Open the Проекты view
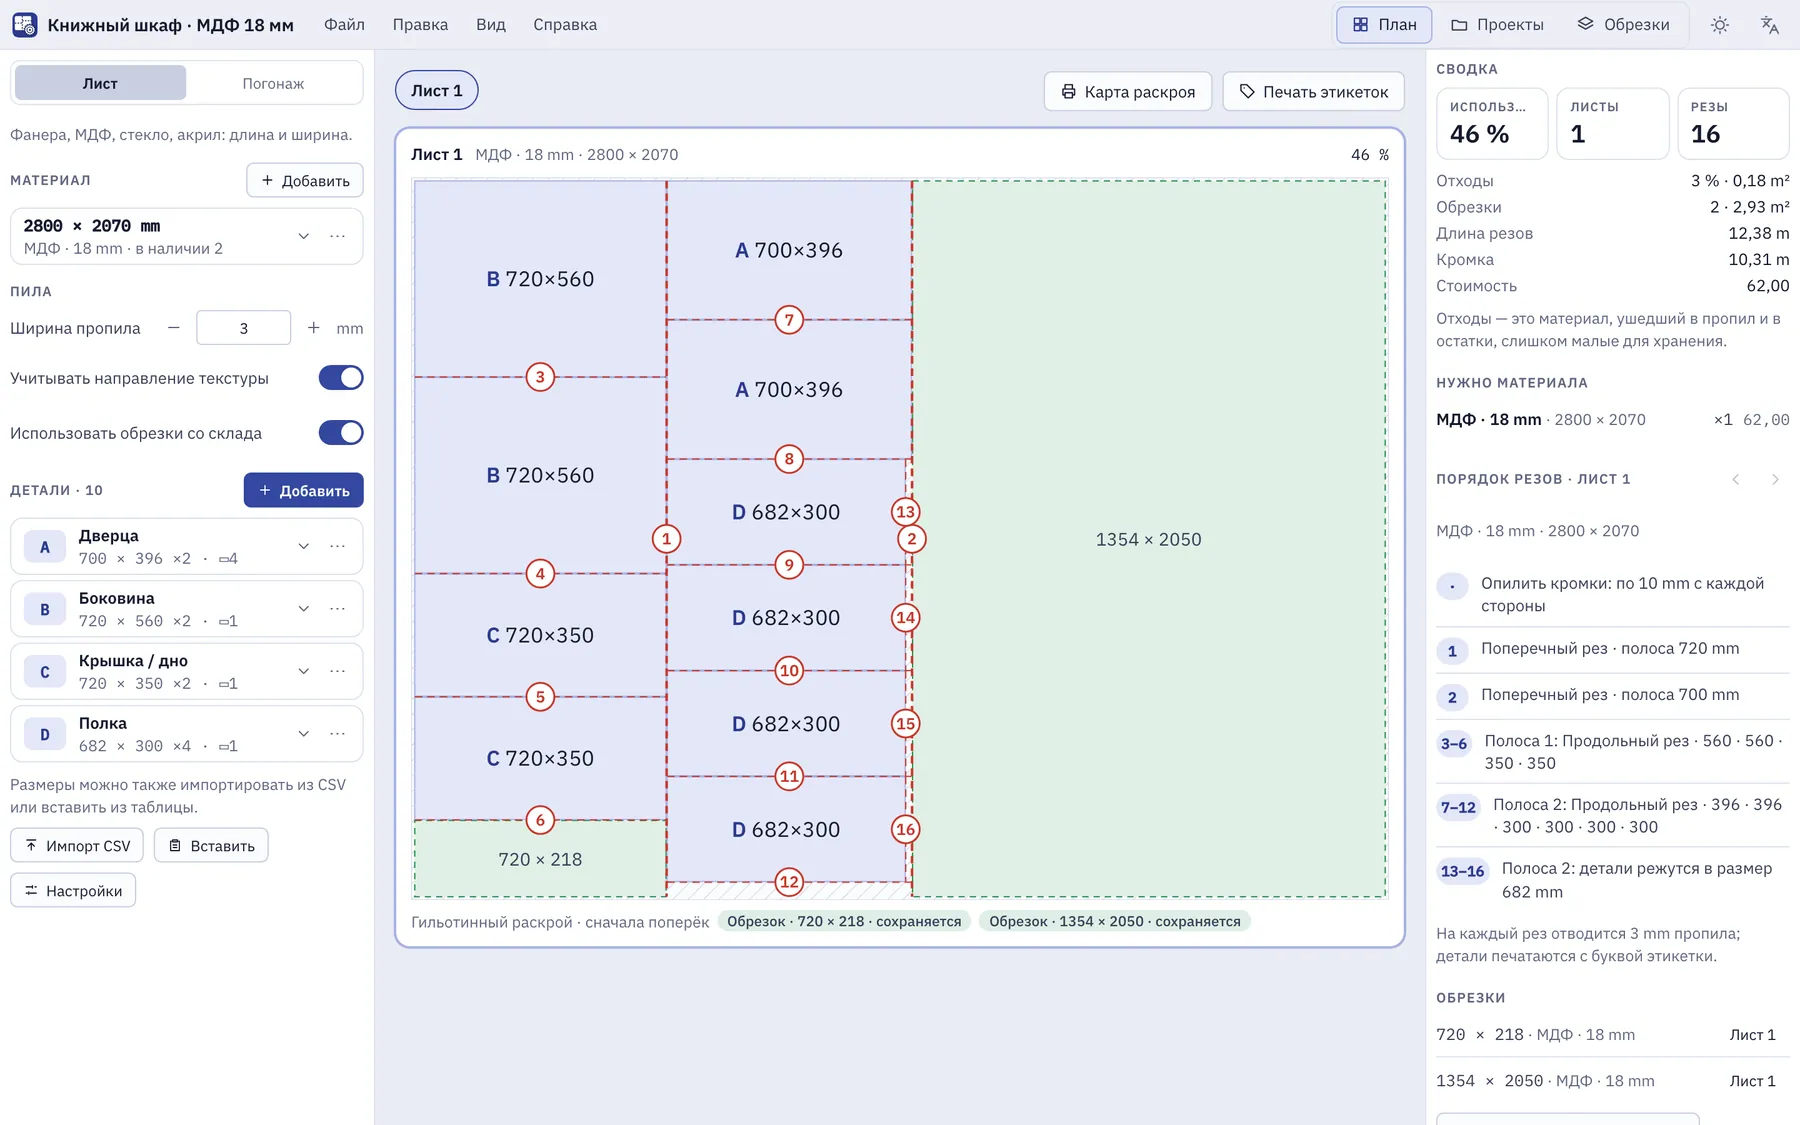 (x=1497, y=25)
